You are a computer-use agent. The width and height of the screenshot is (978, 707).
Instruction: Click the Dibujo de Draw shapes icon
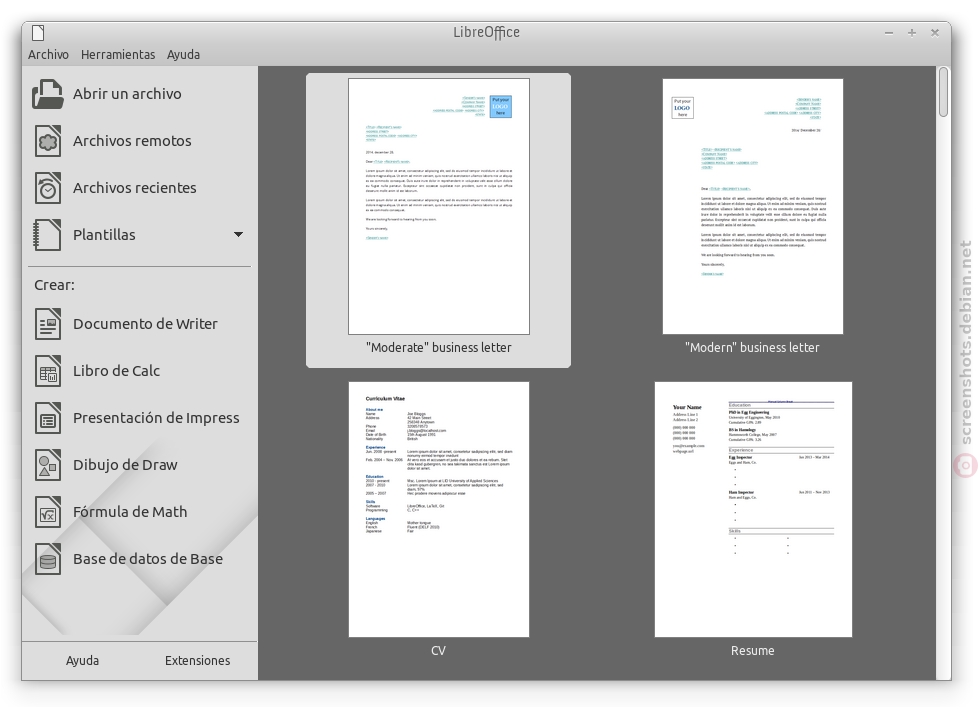click(x=48, y=465)
